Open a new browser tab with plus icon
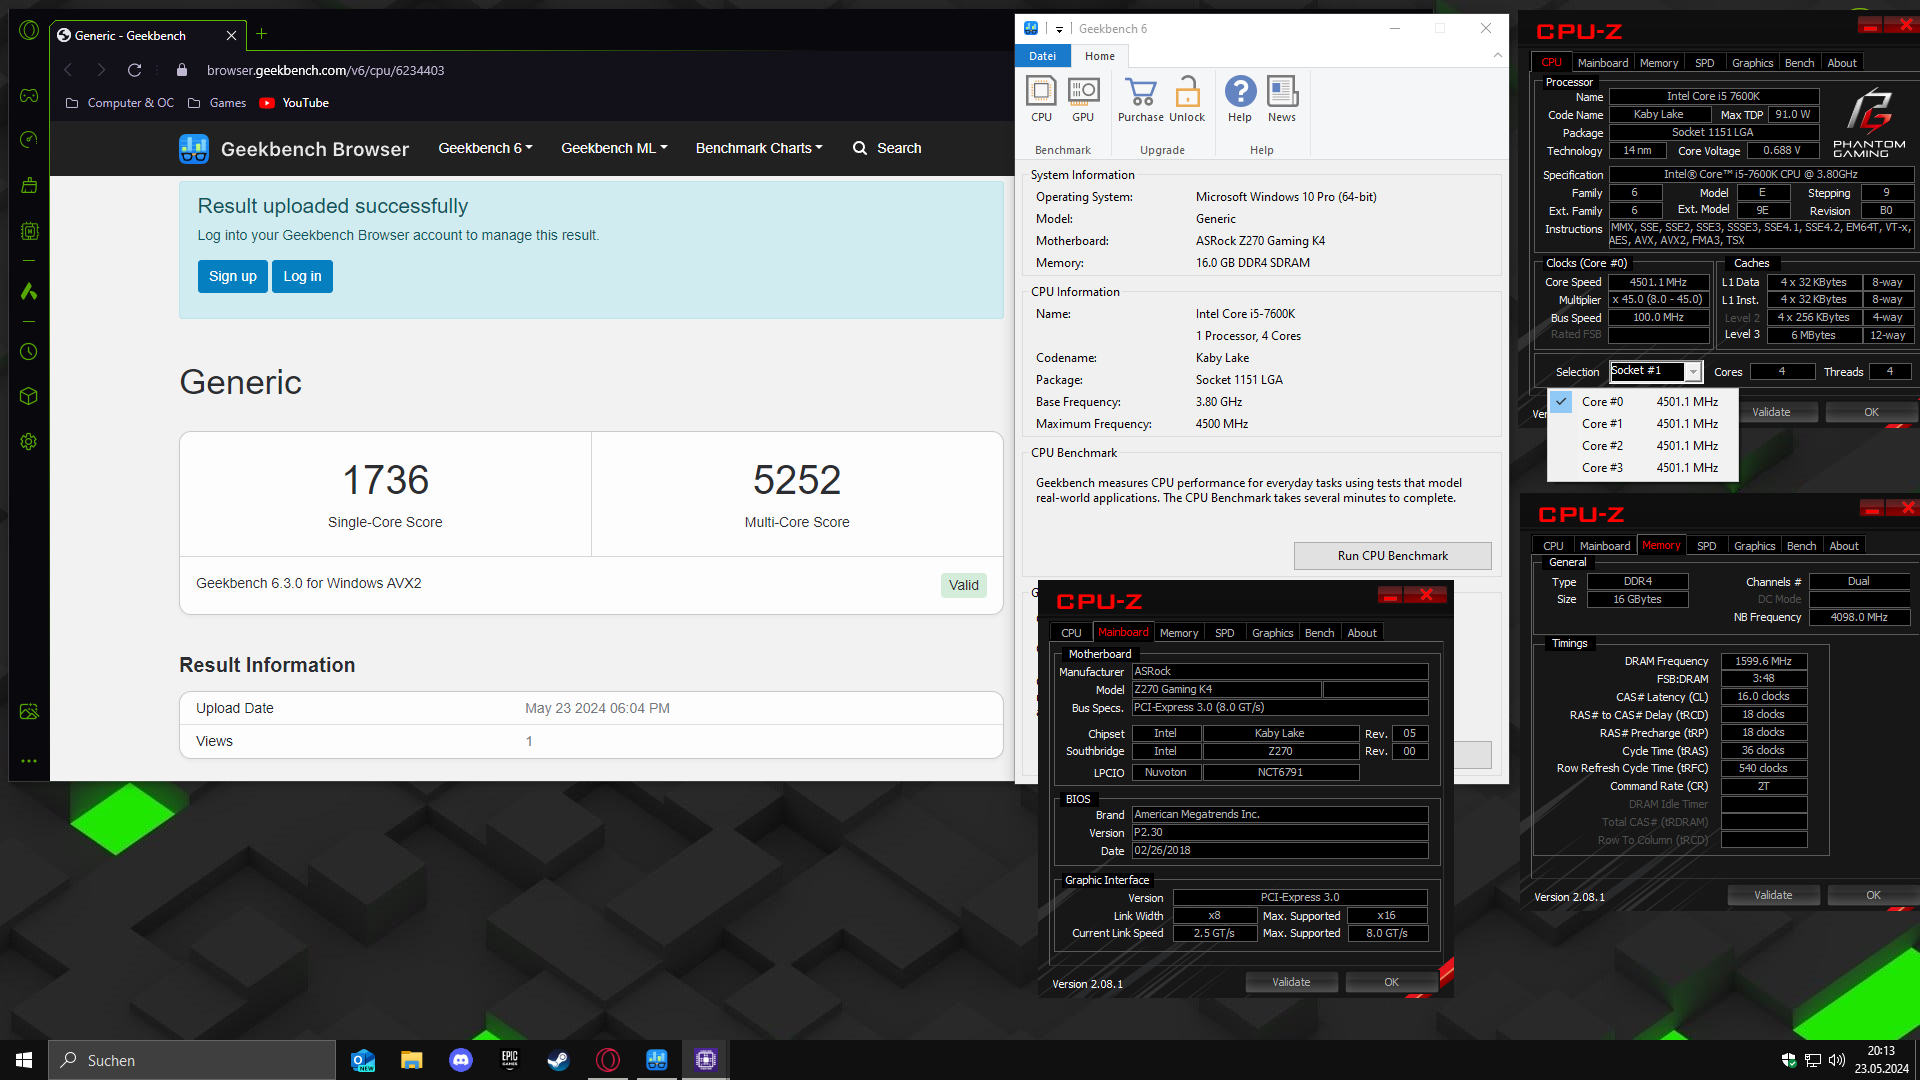1920x1080 pixels. coord(261,34)
